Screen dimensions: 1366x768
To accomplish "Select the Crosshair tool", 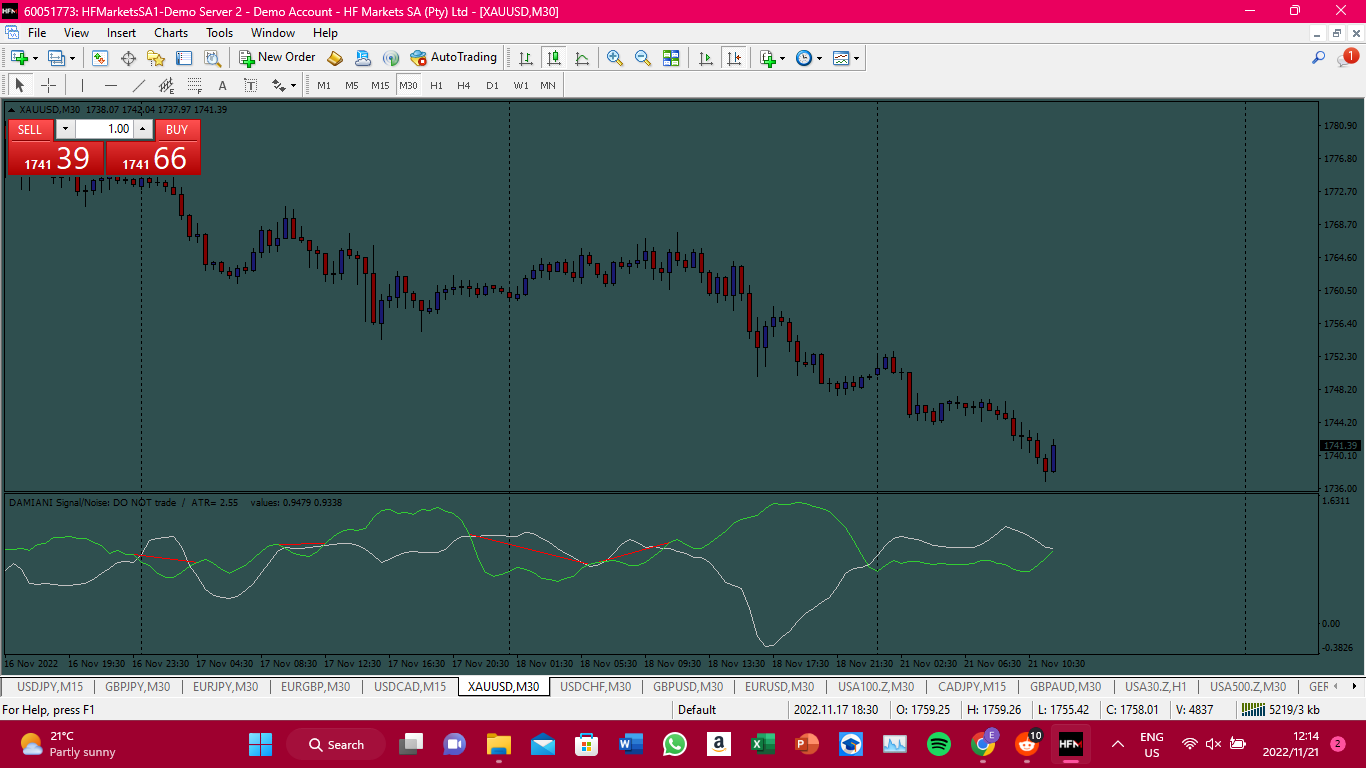I will click(x=48, y=86).
